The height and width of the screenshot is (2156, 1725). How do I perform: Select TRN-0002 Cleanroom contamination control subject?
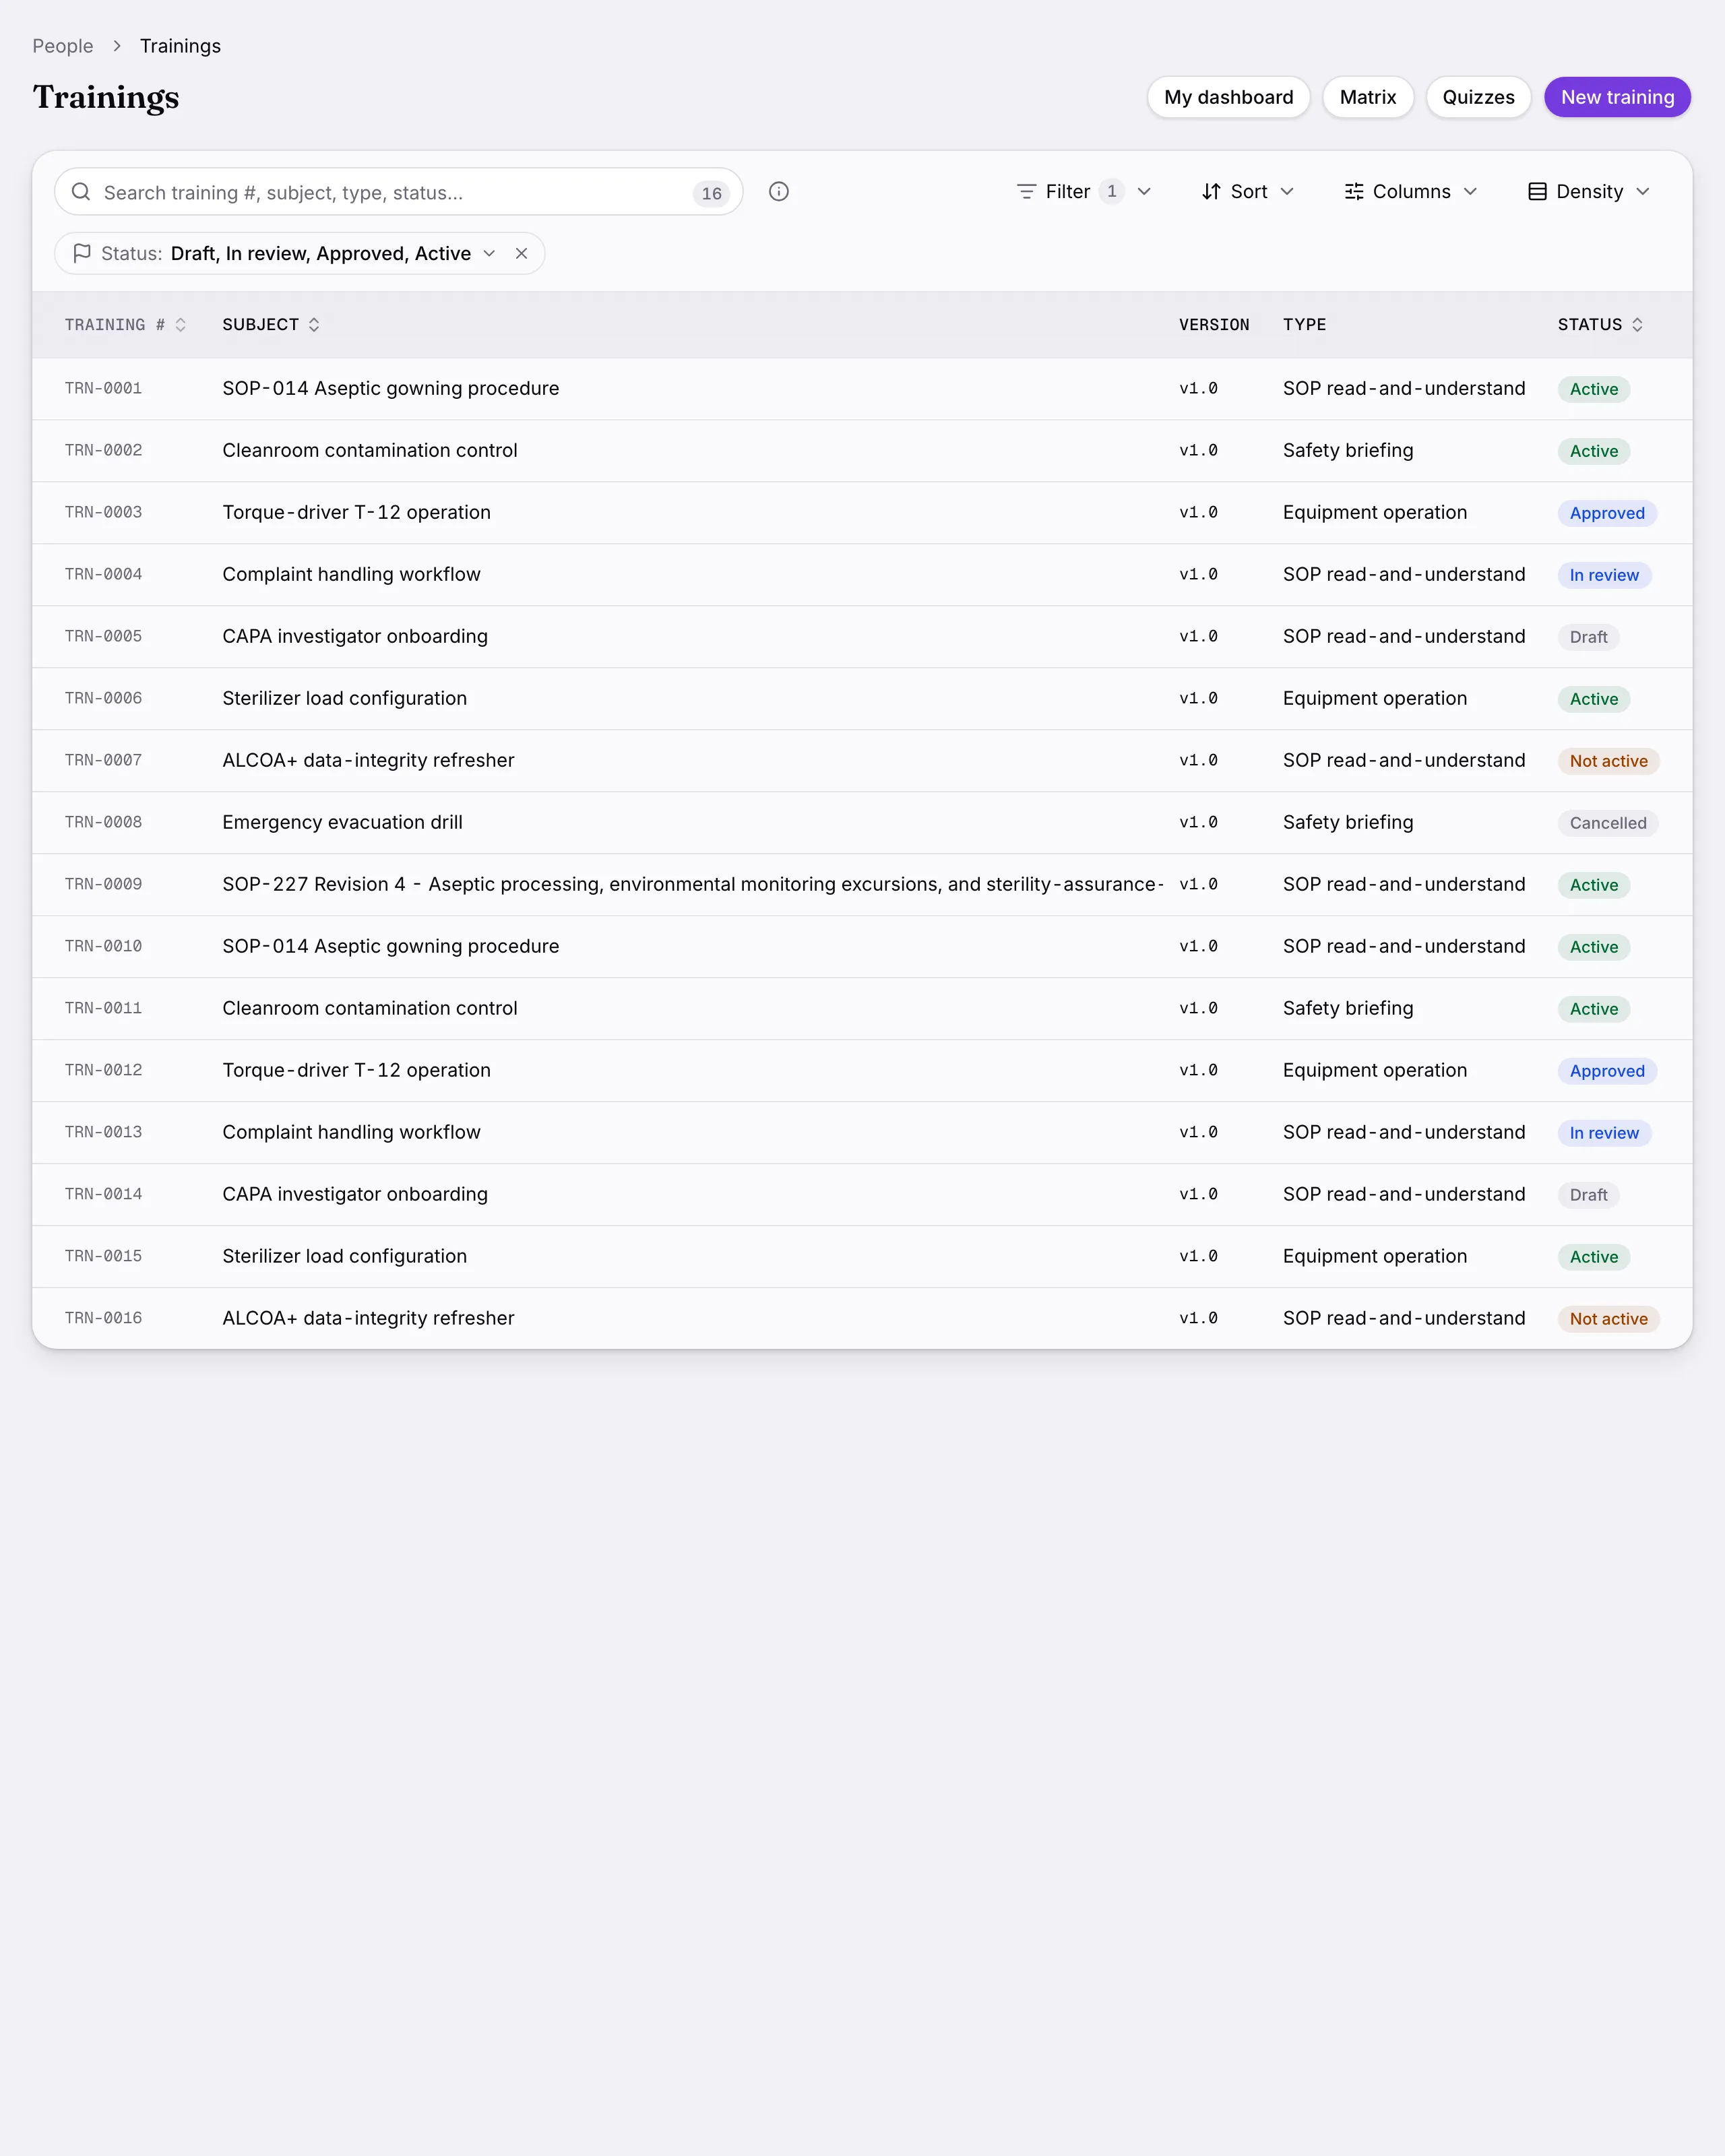pos(370,450)
